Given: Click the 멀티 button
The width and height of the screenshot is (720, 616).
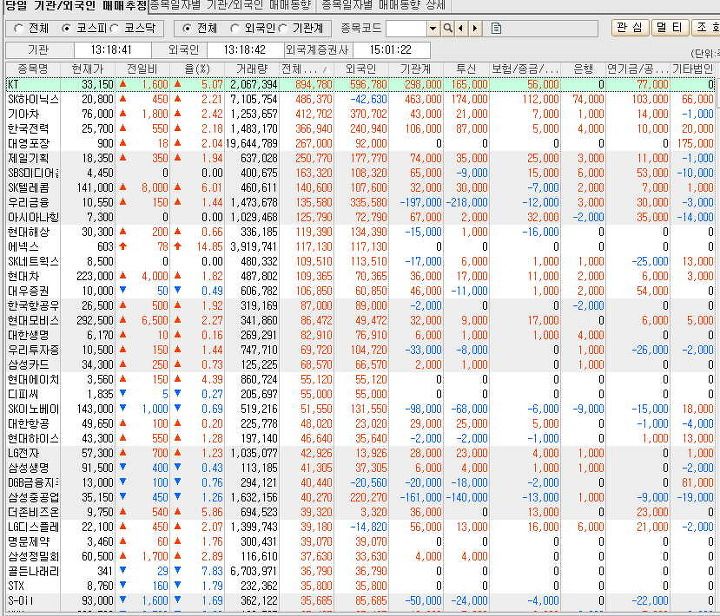Looking at the screenshot, I should point(669,28).
